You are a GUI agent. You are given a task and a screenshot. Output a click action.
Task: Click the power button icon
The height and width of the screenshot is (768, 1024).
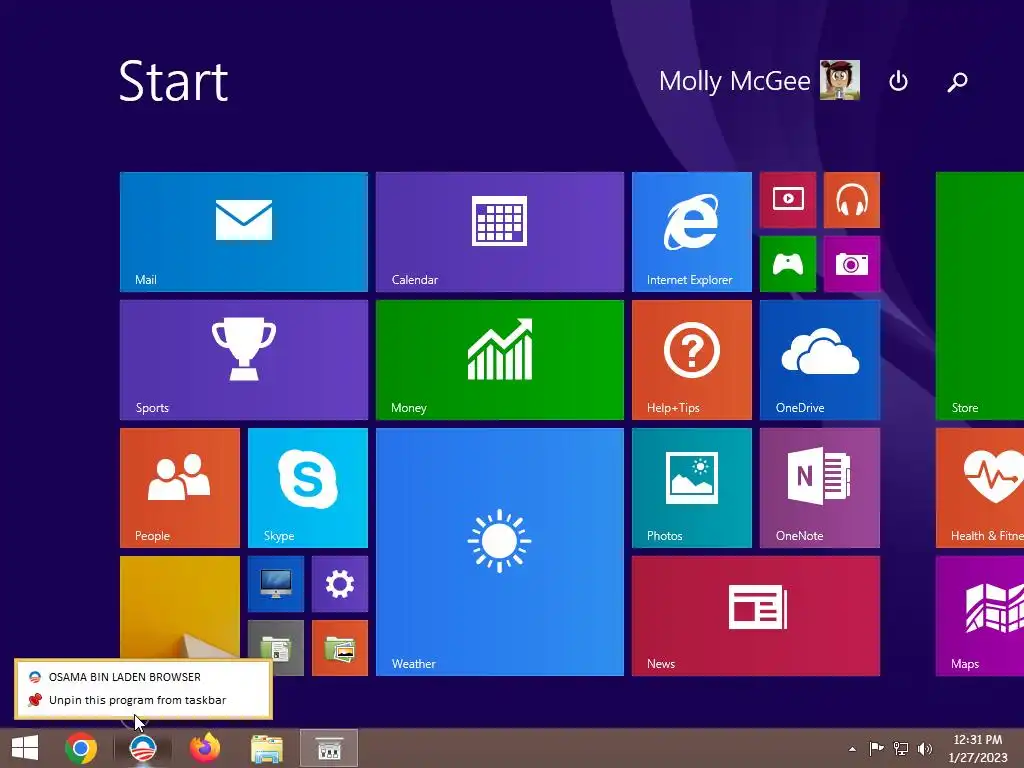(899, 81)
